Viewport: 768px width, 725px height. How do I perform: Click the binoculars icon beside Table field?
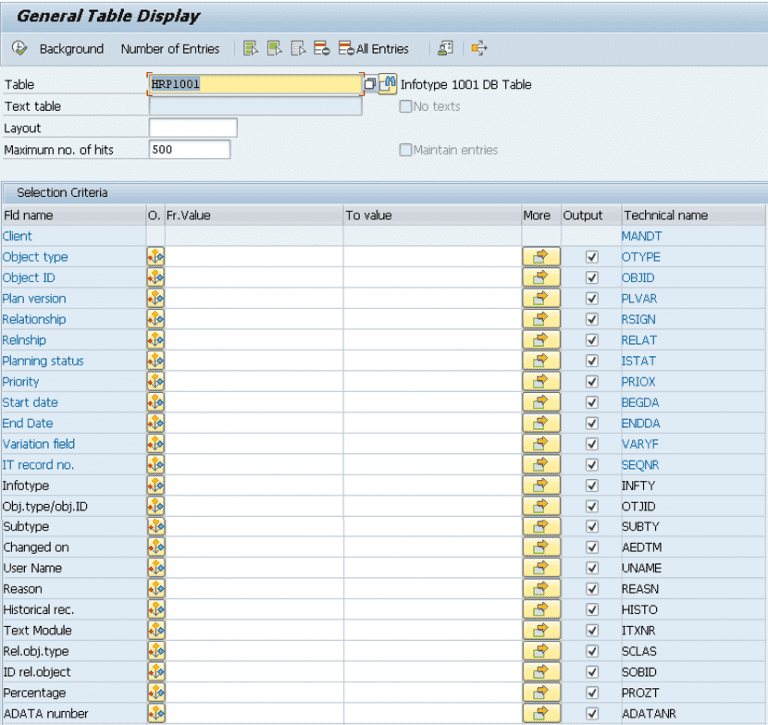[387, 84]
